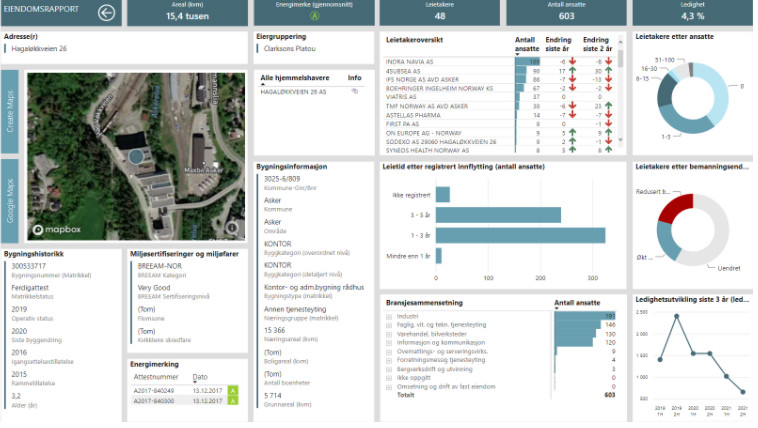Sort industry table by Antall ansatte header
This screenshot has width=758, height=428.
577,303
